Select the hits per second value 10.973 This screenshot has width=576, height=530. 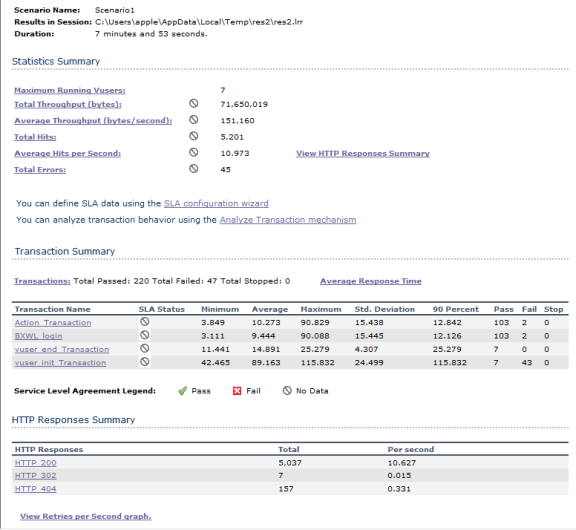[x=235, y=154]
